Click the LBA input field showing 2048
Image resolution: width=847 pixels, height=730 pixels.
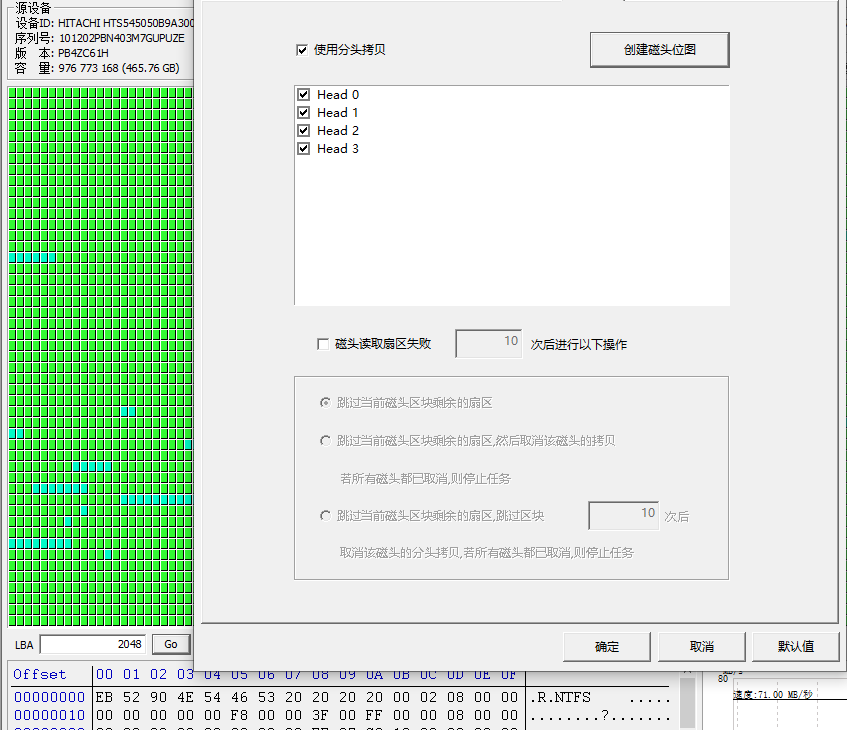(x=93, y=644)
